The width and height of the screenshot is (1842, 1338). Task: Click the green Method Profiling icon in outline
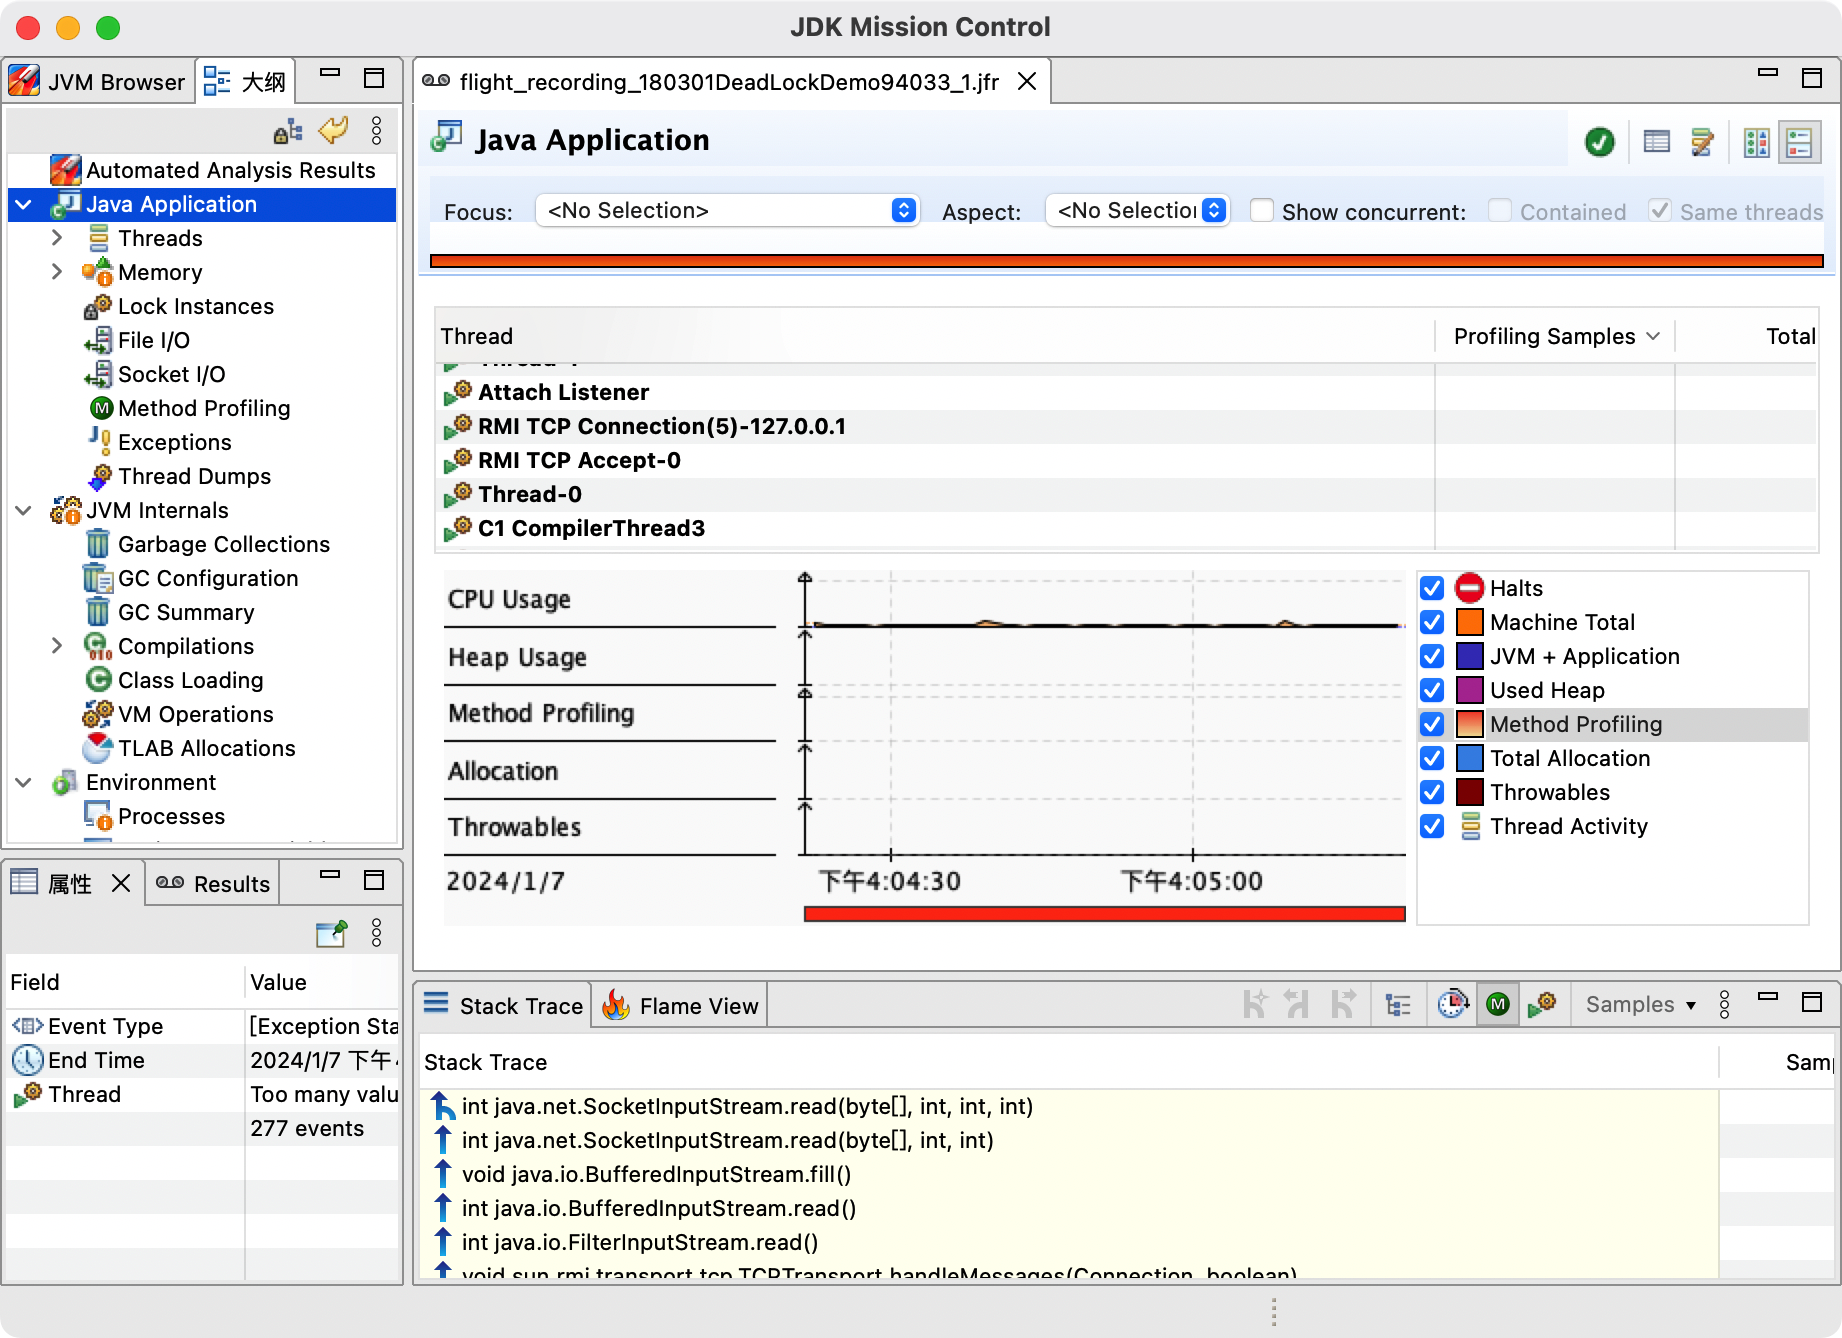[x=101, y=408]
